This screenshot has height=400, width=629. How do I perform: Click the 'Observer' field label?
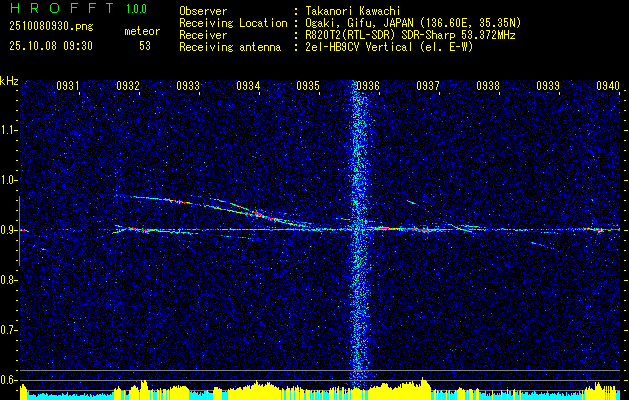(x=203, y=11)
